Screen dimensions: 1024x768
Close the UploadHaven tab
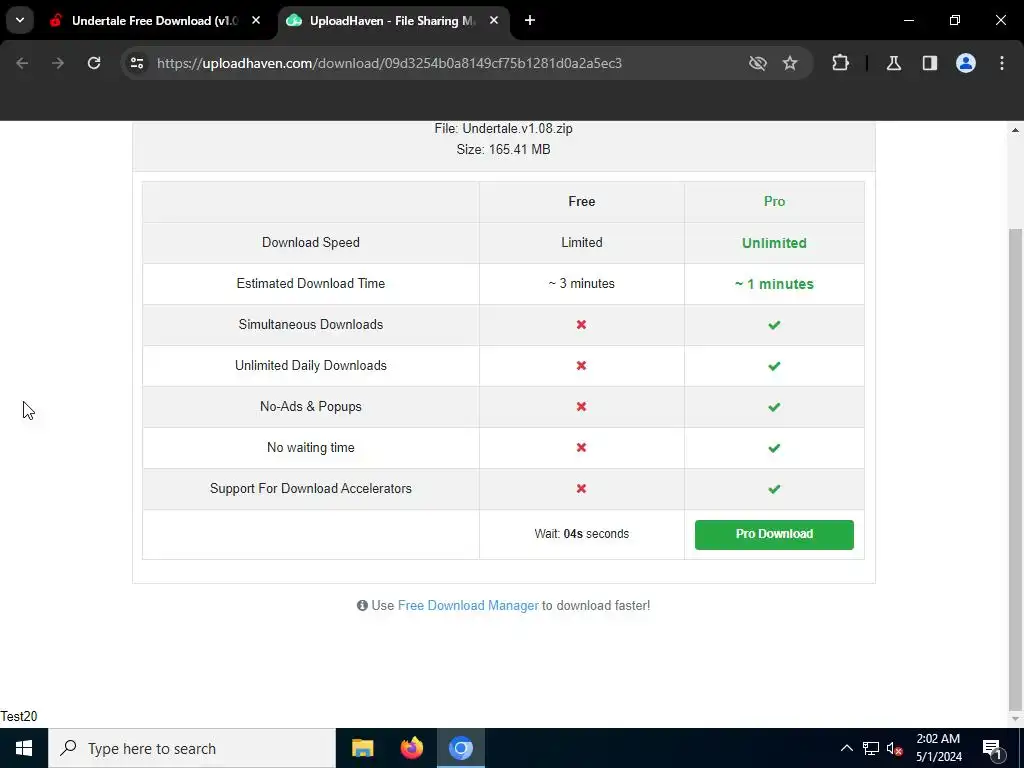(494, 21)
